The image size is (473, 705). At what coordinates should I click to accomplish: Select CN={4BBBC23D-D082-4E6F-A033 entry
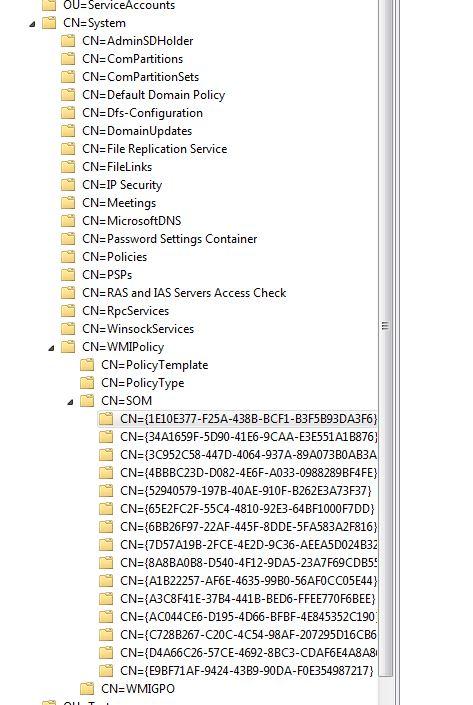(x=248, y=473)
